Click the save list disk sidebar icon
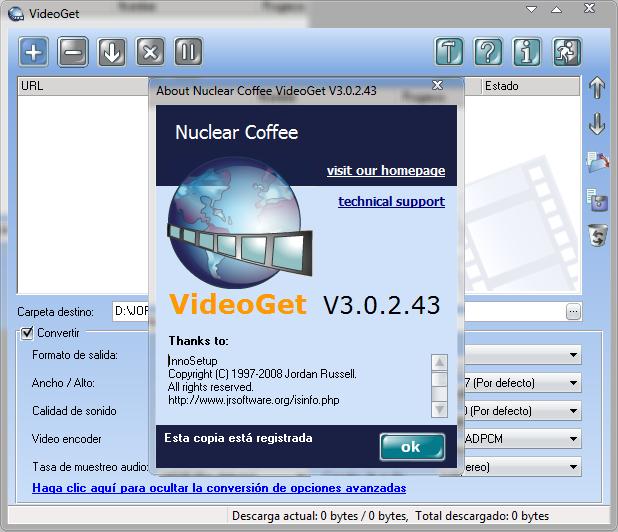Viewport: 618px width, 532px height. point(597,200)
